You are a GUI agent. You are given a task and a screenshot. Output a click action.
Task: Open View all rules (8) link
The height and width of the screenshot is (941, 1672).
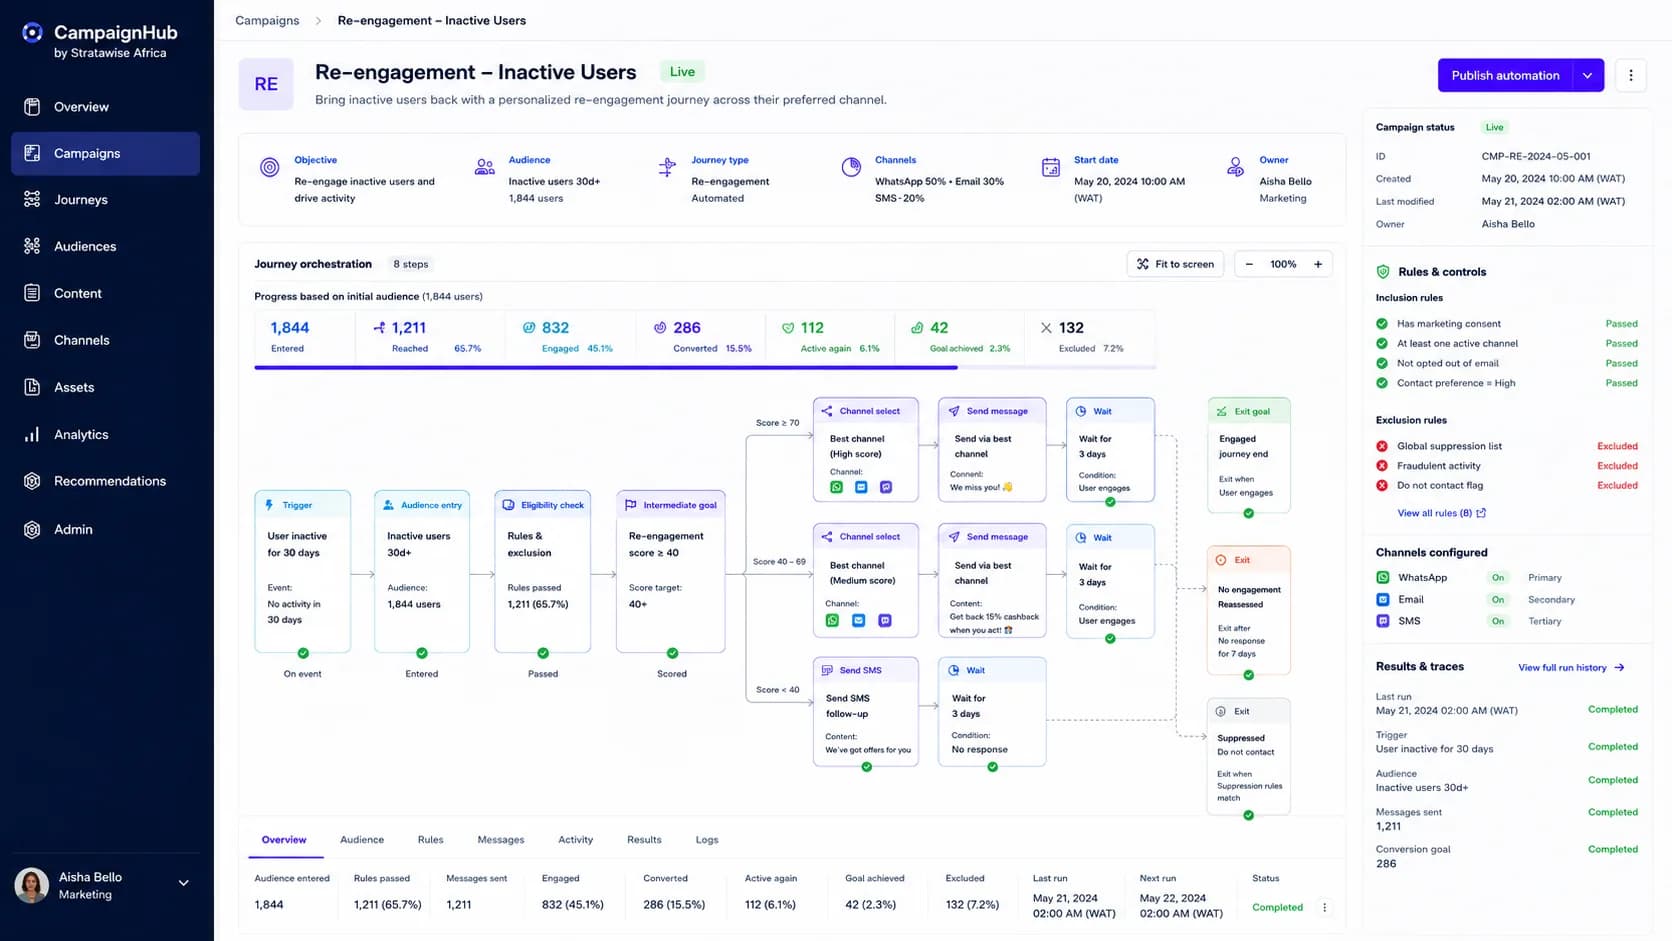[x=1441, y=513]
